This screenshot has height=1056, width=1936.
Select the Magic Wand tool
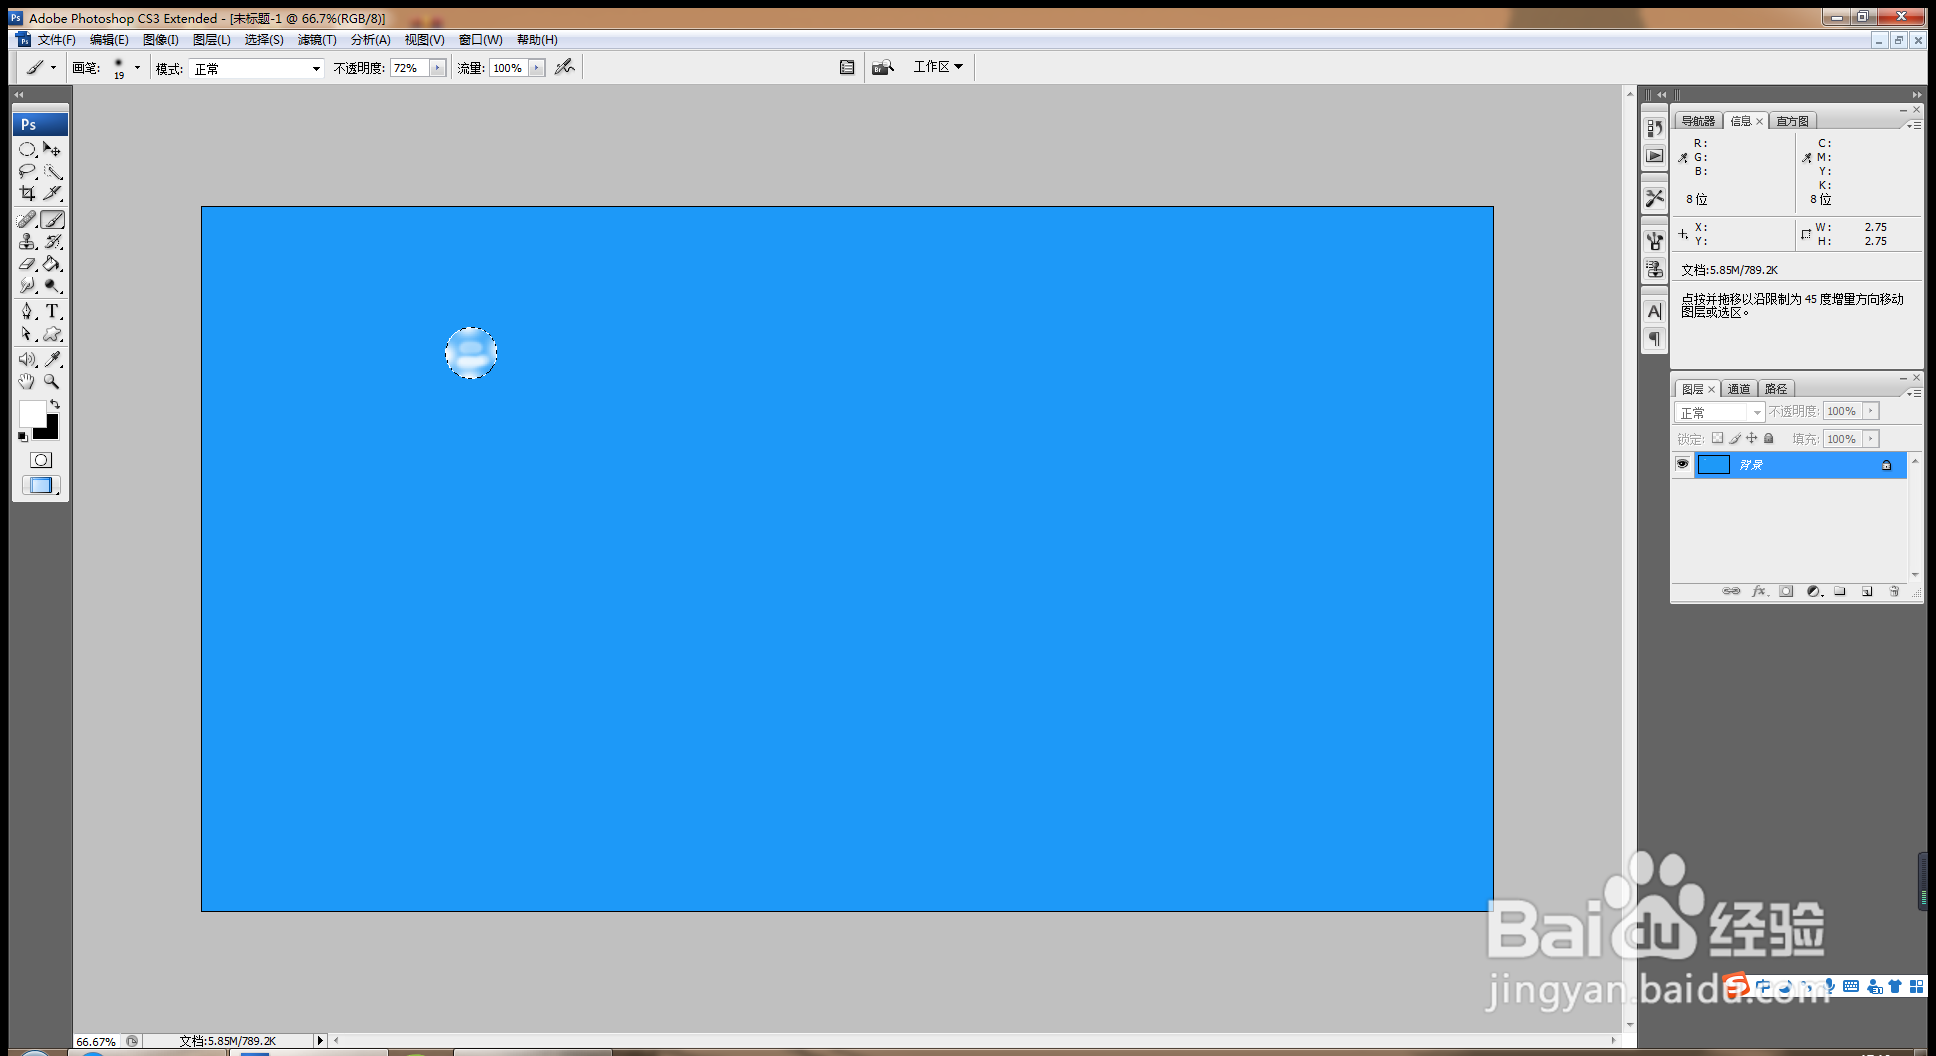[x=53, y=171]
